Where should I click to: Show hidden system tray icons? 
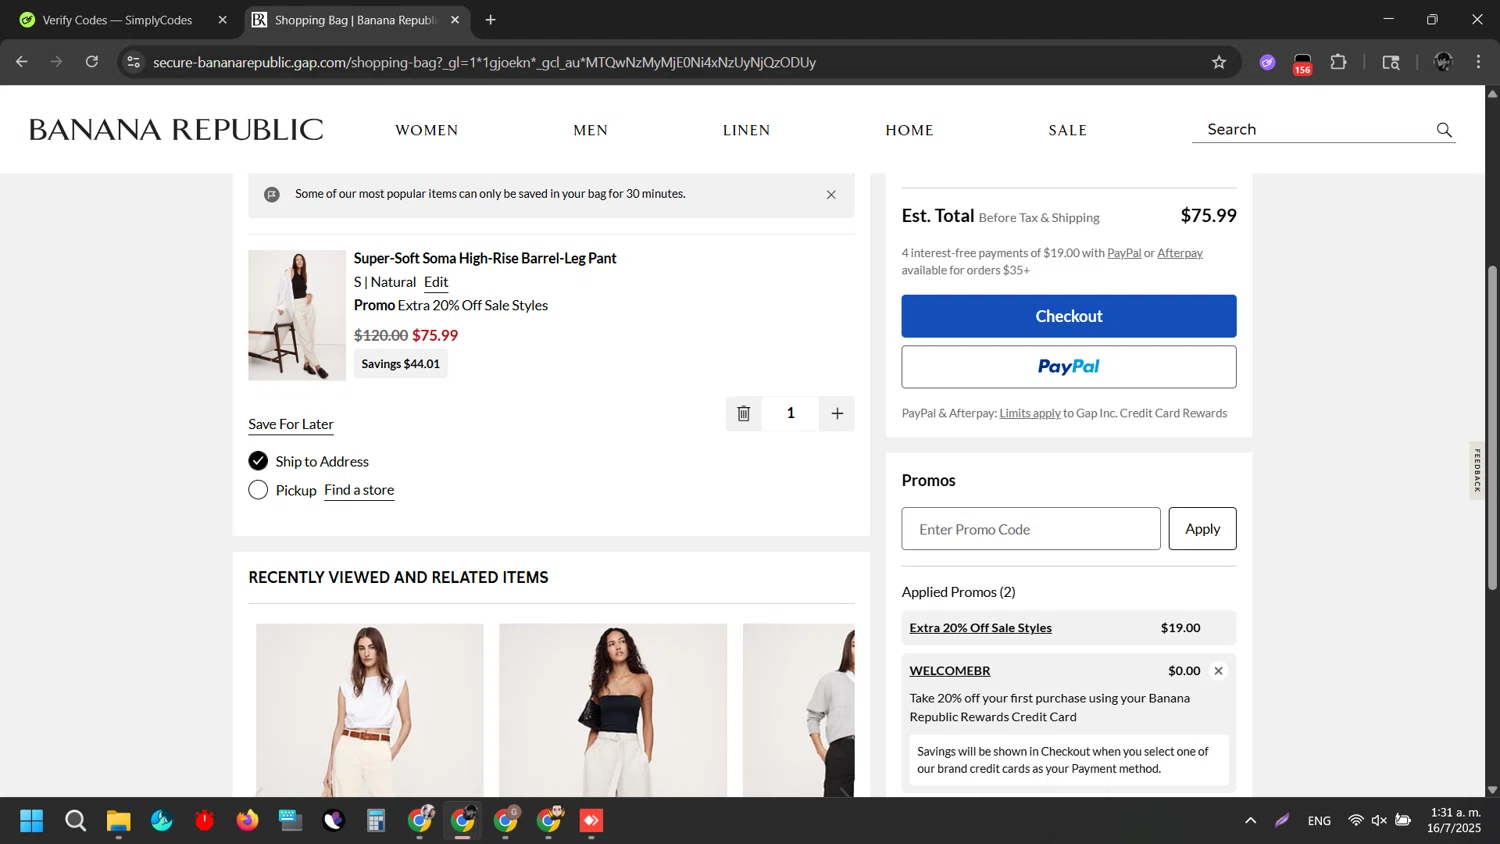pyautogui.click(x=1250, y=821)
